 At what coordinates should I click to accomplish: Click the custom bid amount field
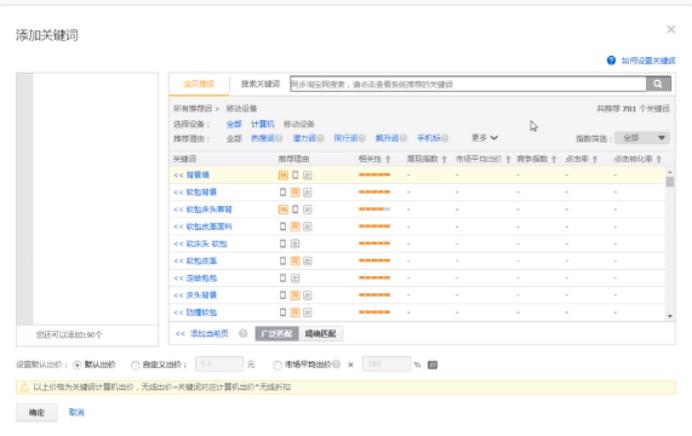219,364
